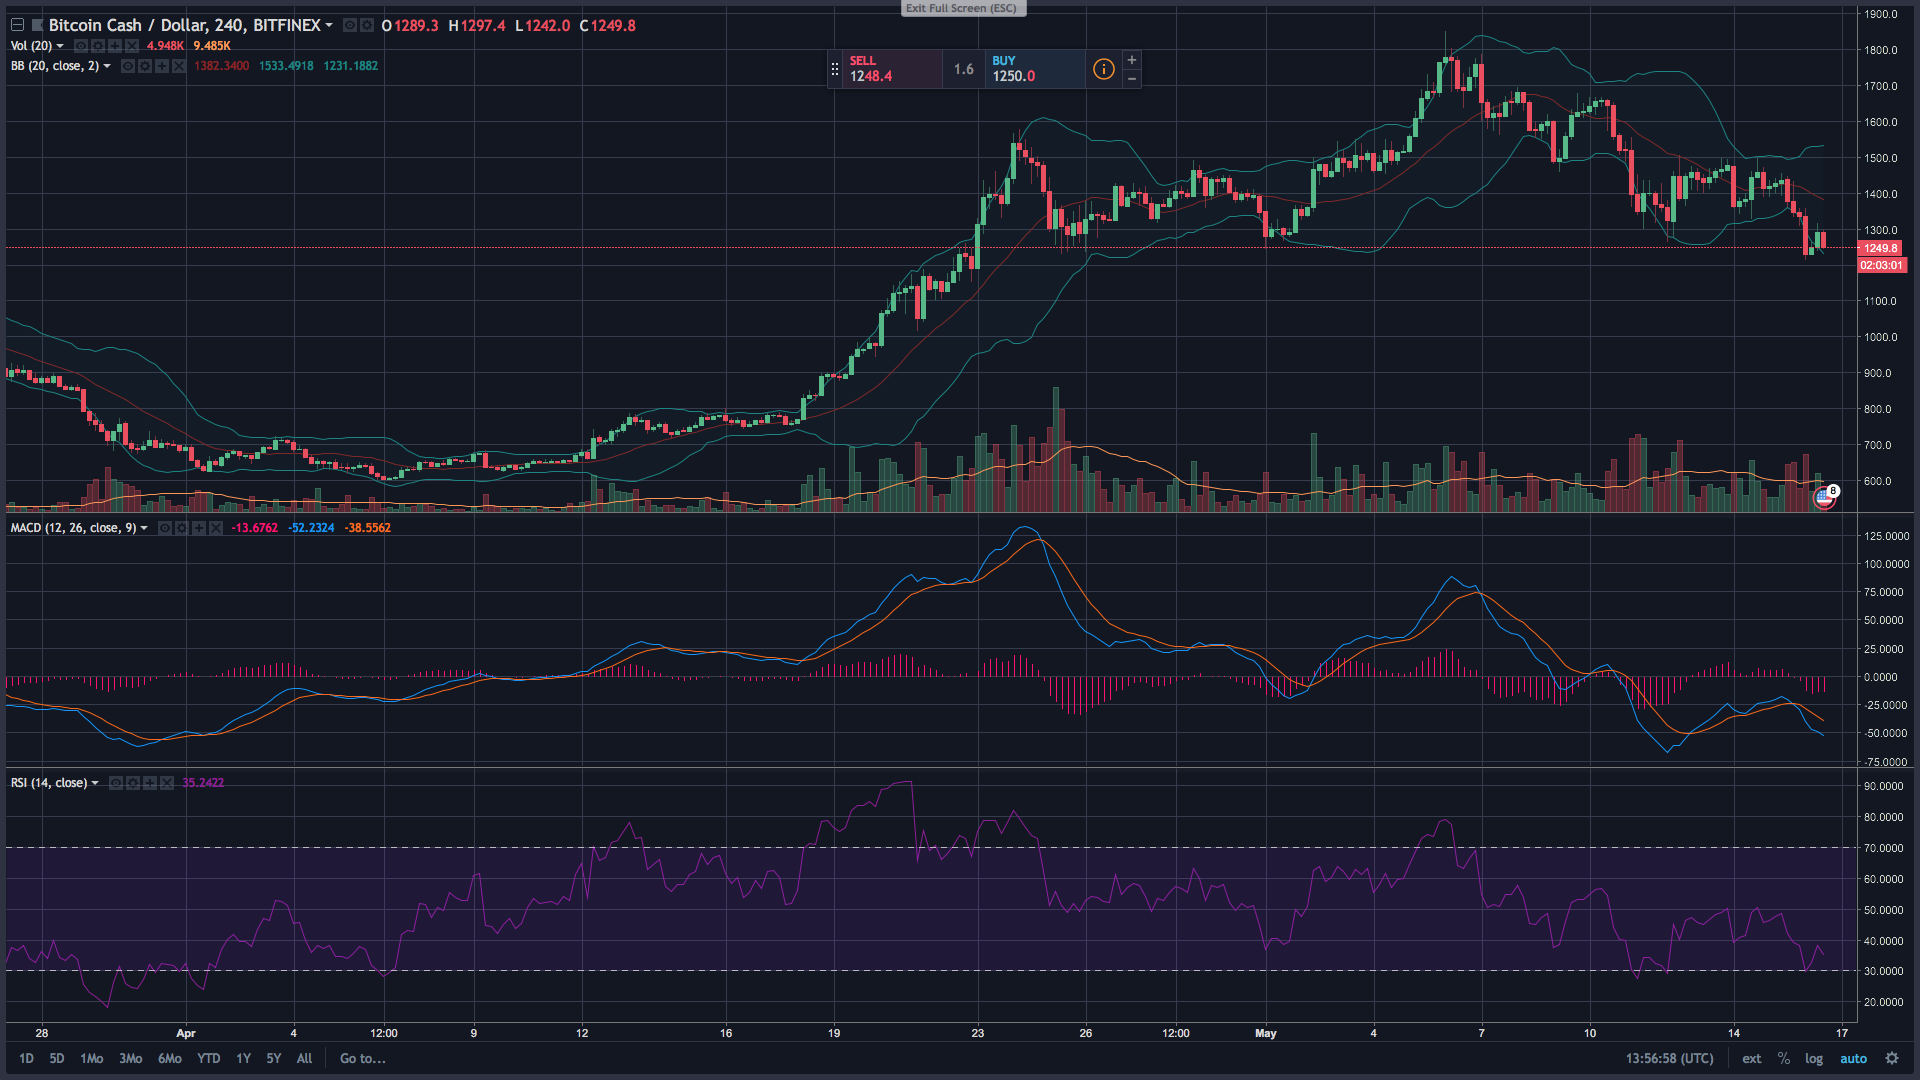Remove the MACD indicator with X icon
This screenshot has width=1920, height=1080.
tap(216, 528)
